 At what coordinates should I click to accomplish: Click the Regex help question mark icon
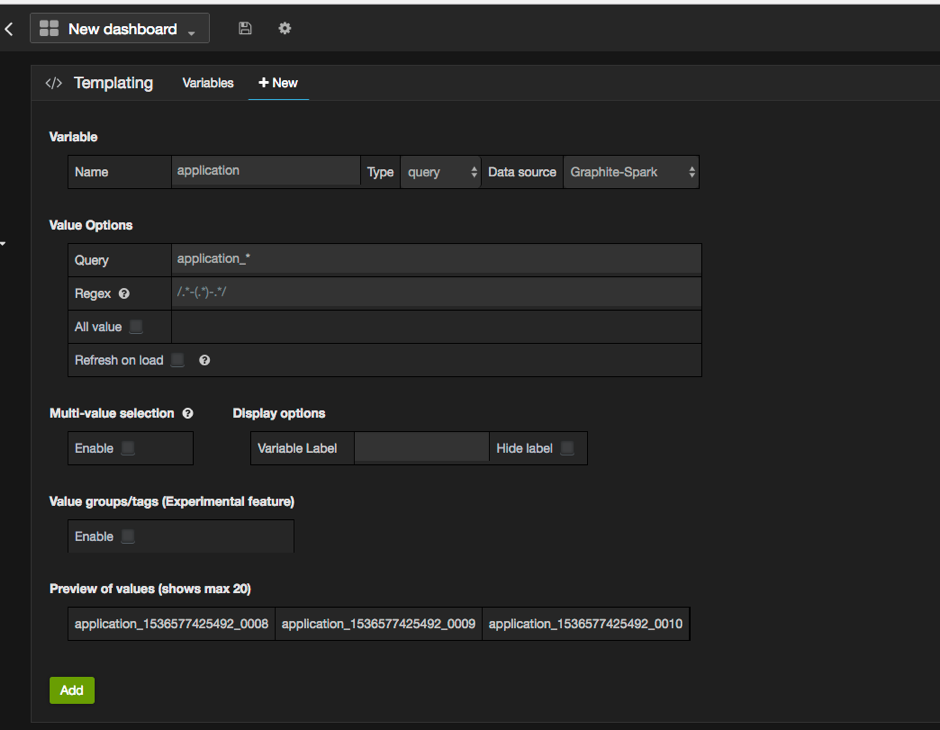coord(124,294)
